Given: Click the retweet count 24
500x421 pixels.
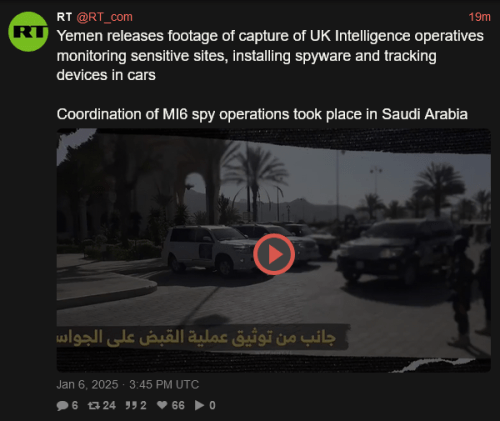Looking at the screenshot, I should [109, 405].
